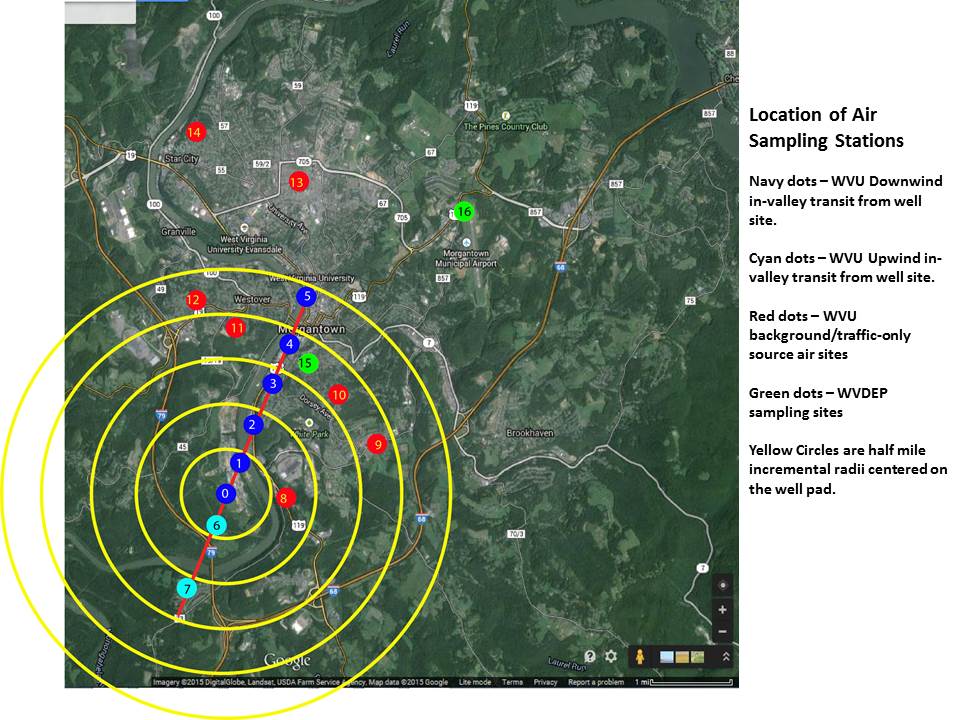
Task: Click The Pines Country Club marker icon
Action: pyautogui.click(x=505, y=115)
